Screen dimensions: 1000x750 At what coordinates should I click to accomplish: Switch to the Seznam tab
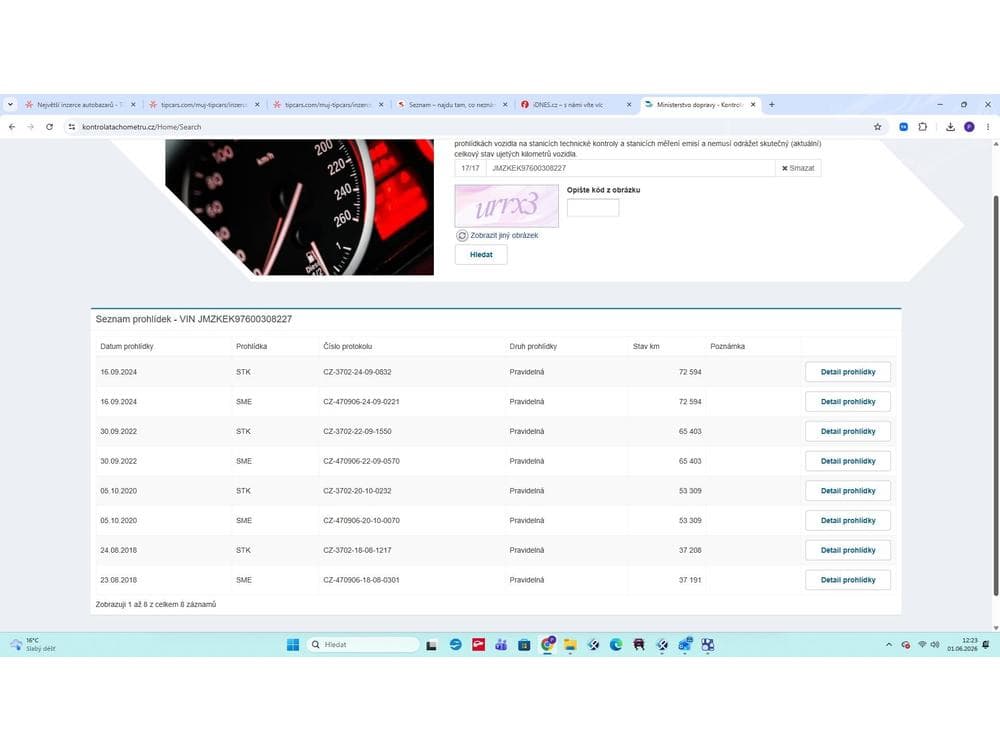[451, 105]
